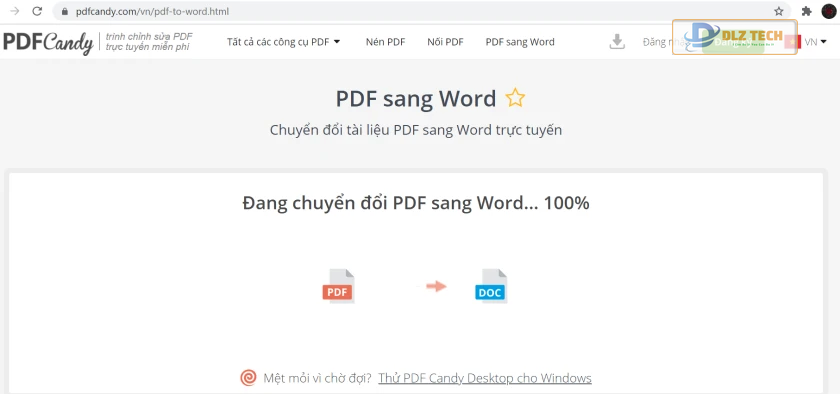Click the trình chỉnh sửa PDF tagline
The width and height of the screenshot is (840, 394).
pos(149,42)
